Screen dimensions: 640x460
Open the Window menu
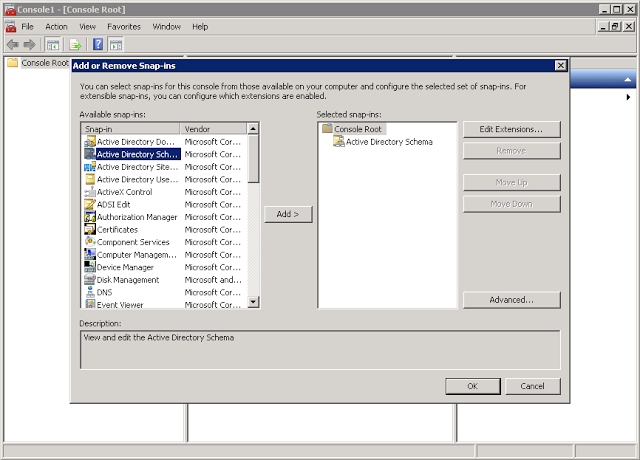tap(167, 27)
